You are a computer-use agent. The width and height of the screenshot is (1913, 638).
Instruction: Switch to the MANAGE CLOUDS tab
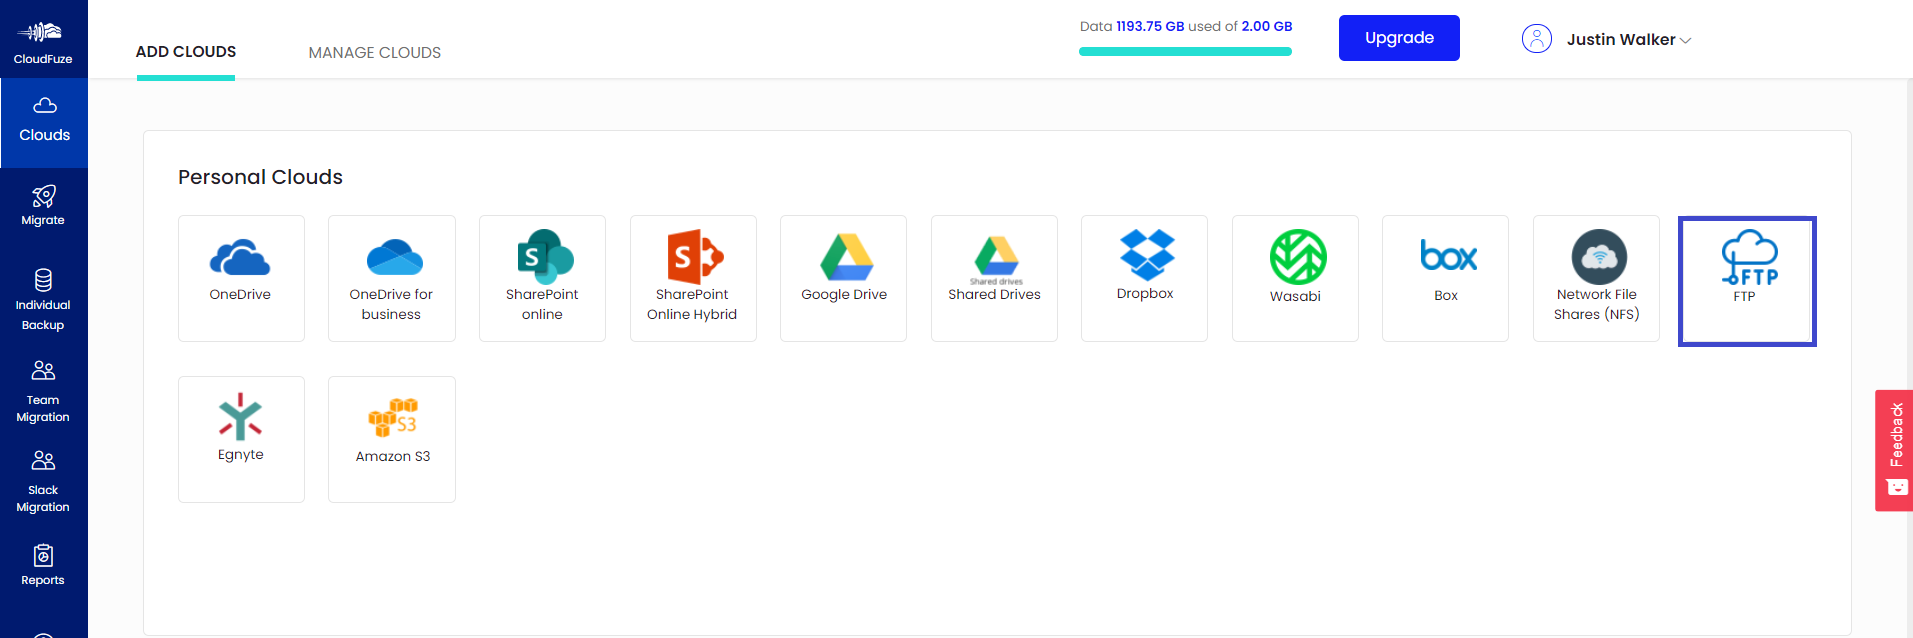[374, 53]
